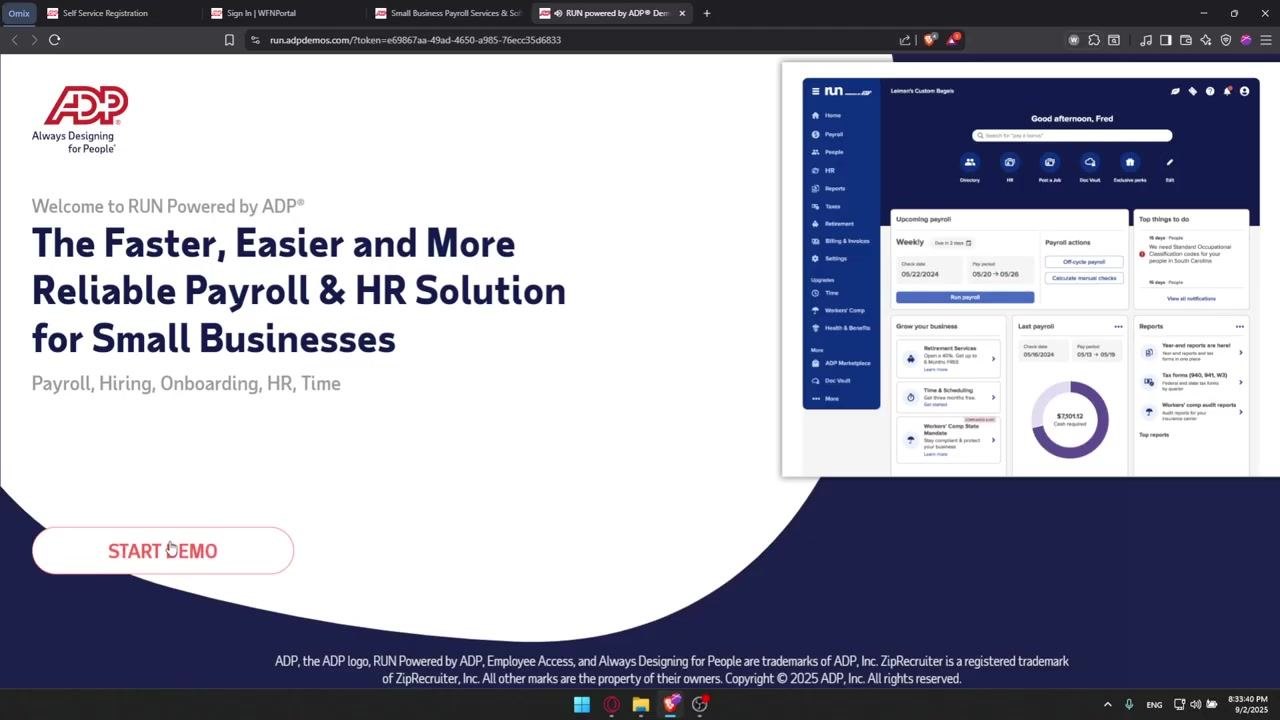Viewport: 1280px width, 720px height.
Task: Bookmark this page using the bookmark icon
Action: pos(229,40)
